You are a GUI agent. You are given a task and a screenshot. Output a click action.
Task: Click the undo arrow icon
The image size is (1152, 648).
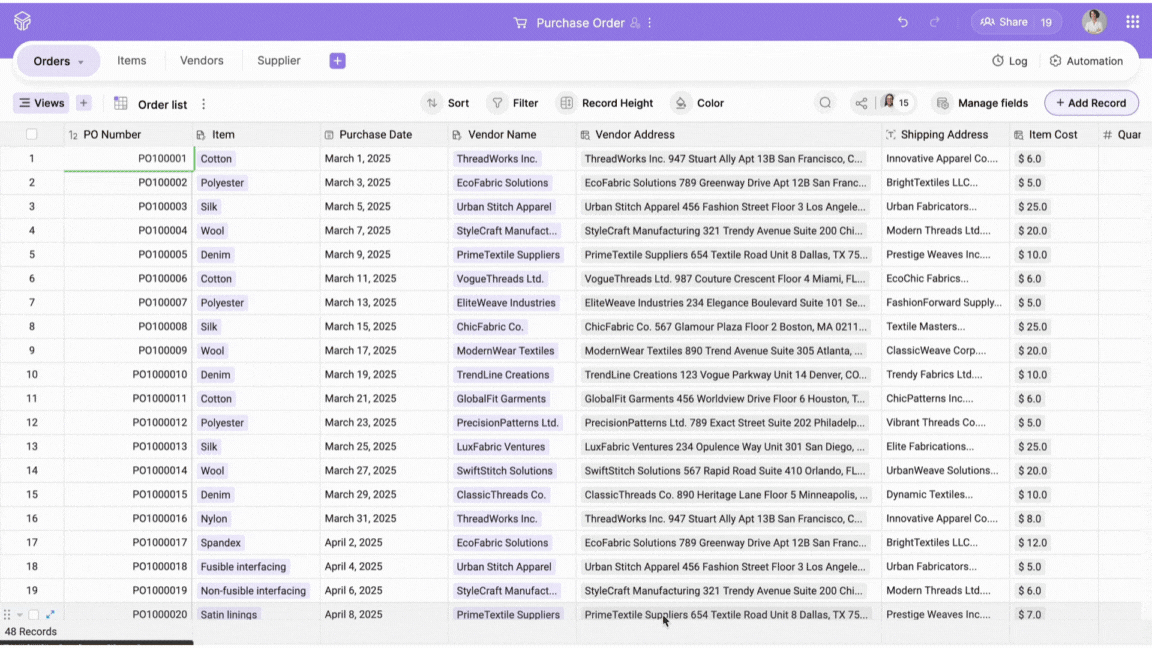pyautogui.click(x=903, y=22)
